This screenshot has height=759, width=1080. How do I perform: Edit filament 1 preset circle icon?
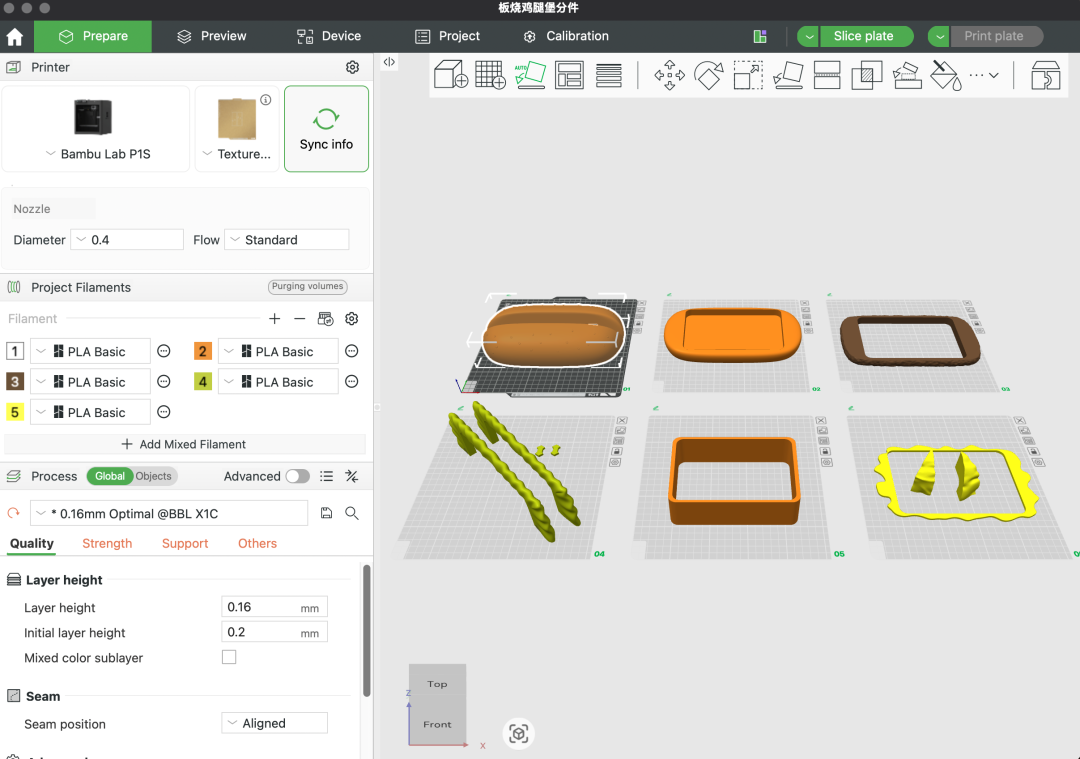[x=164, y=351]
